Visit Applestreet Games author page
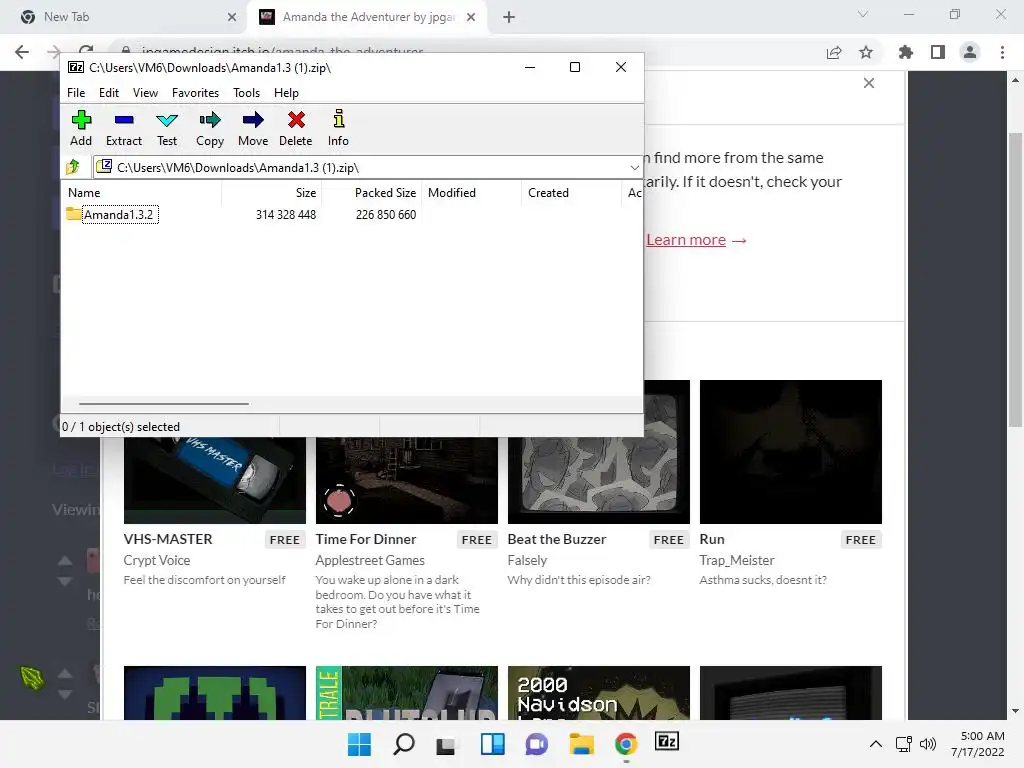This screenshot has width=1024, height=768. (x=370, y=560)
